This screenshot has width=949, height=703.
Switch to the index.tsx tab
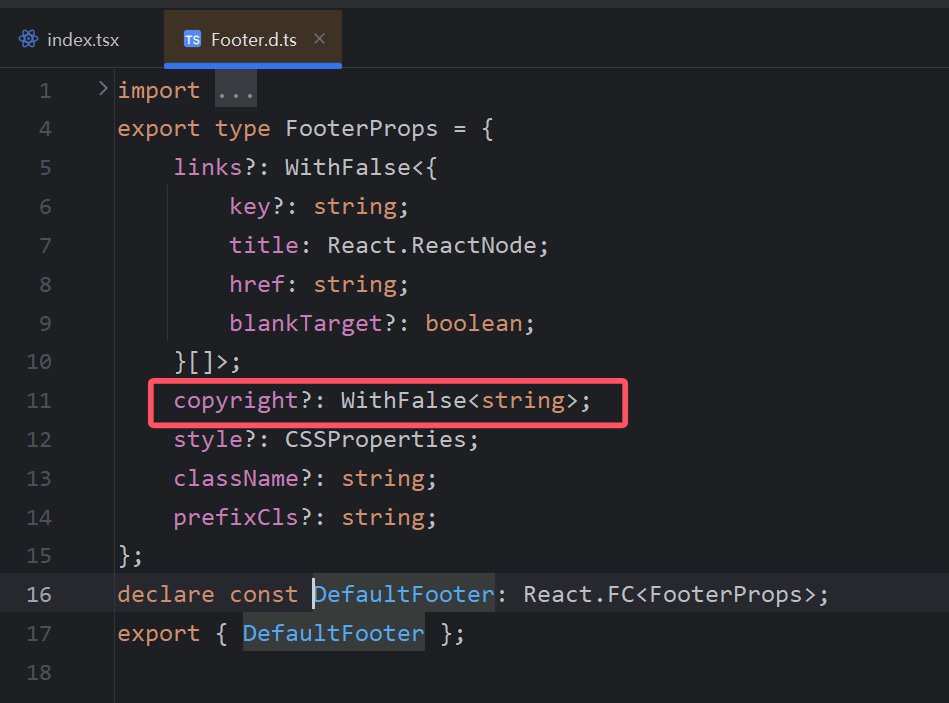point(69,39)
